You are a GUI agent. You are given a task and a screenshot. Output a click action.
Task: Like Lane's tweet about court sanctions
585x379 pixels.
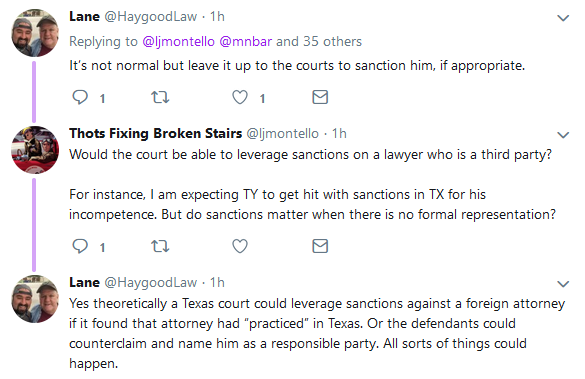(x=240, y=97)
